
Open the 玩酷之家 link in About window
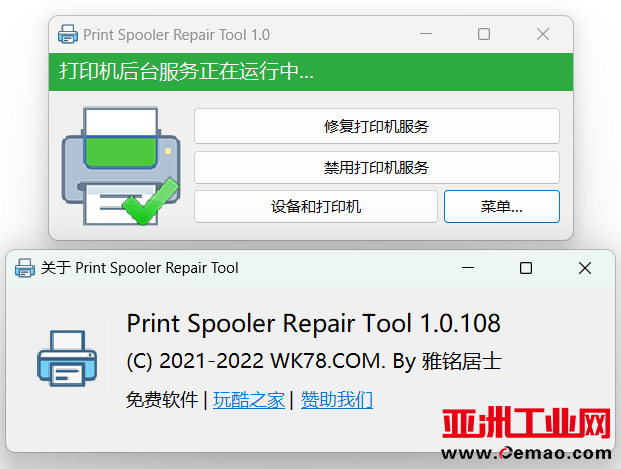[249, 400]
